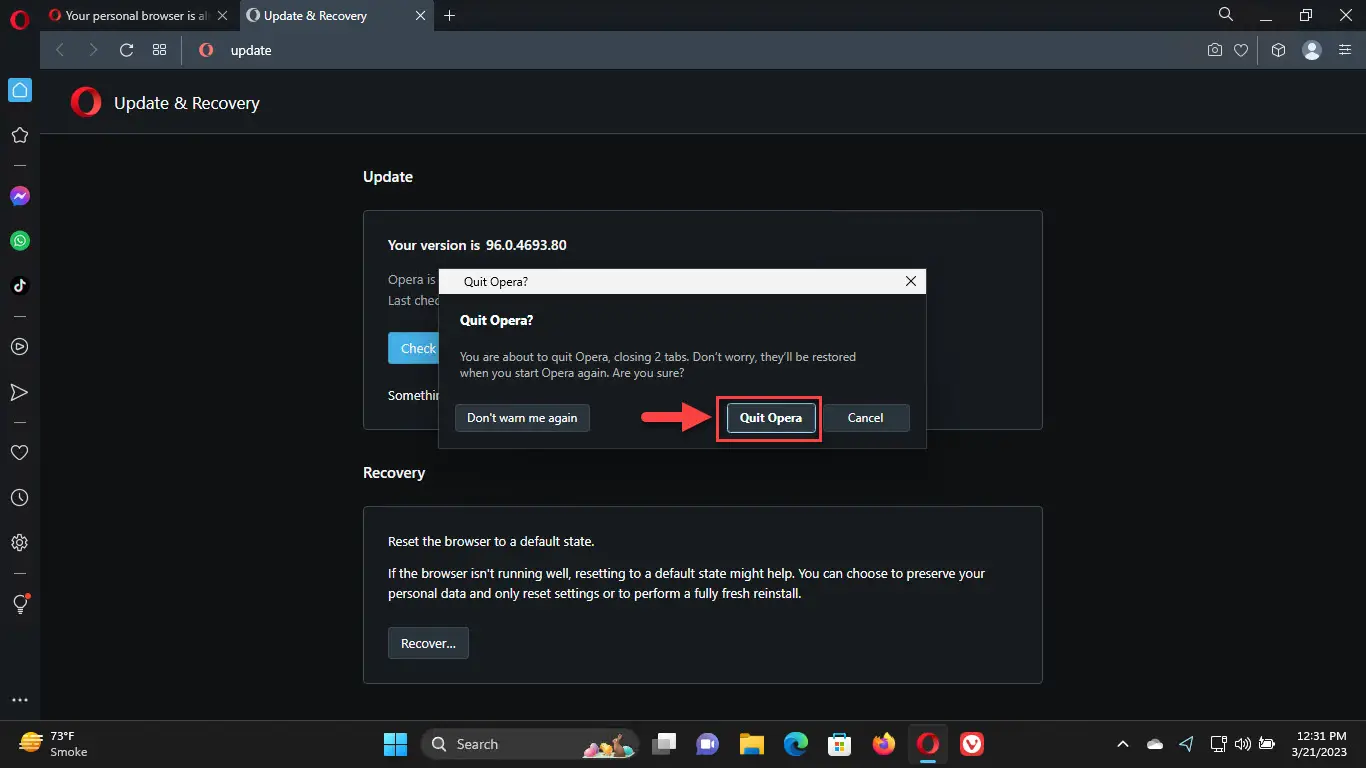Open Speed Dial grid icon

[x=159, y=50]
